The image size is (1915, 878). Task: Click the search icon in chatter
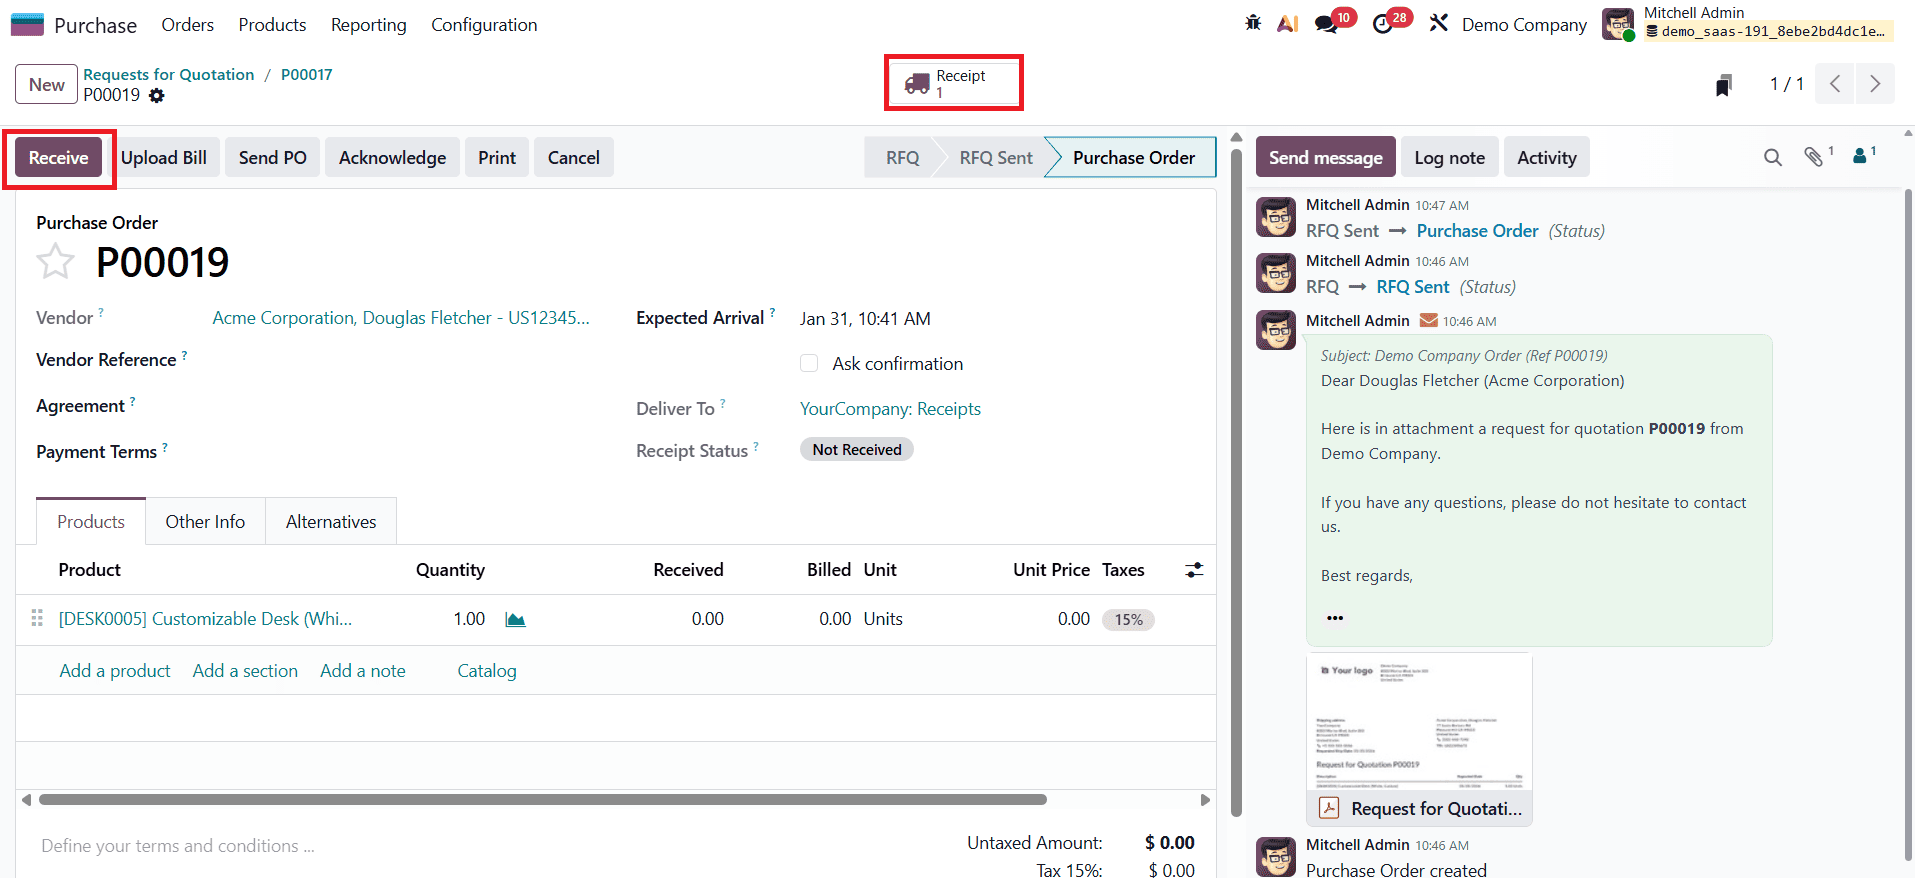point(1772,158)
